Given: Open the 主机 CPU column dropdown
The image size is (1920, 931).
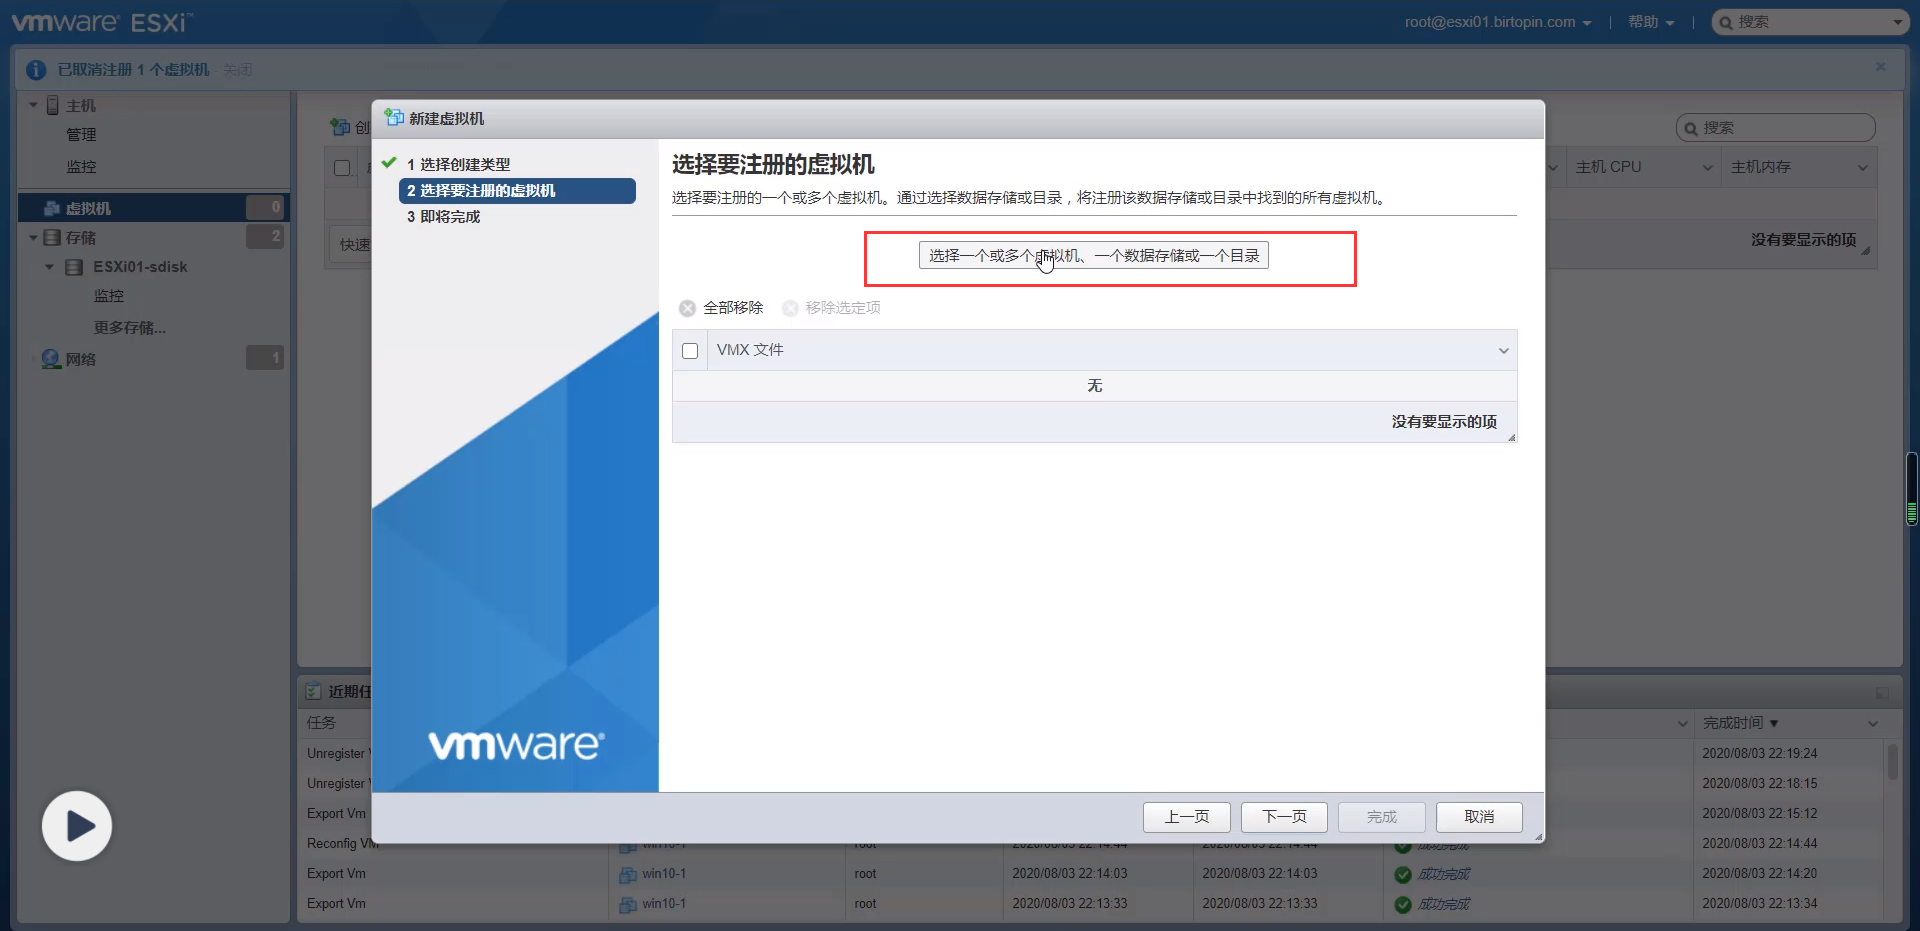Looking at the screenshot, I should click(1708, 168).
